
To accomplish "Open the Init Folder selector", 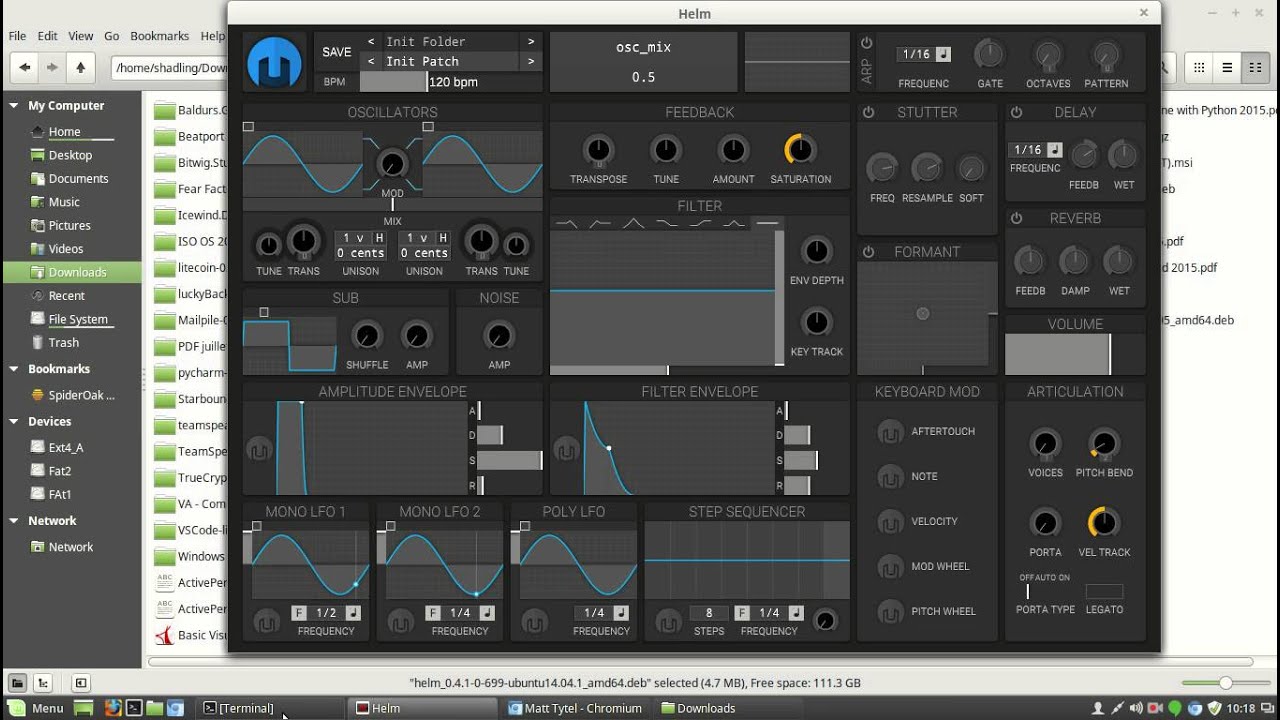I will (x=450, y=41).
